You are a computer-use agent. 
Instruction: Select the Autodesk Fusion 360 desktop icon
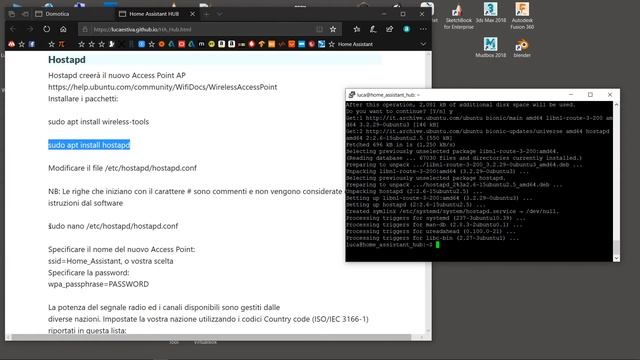[x=522, y=16]
